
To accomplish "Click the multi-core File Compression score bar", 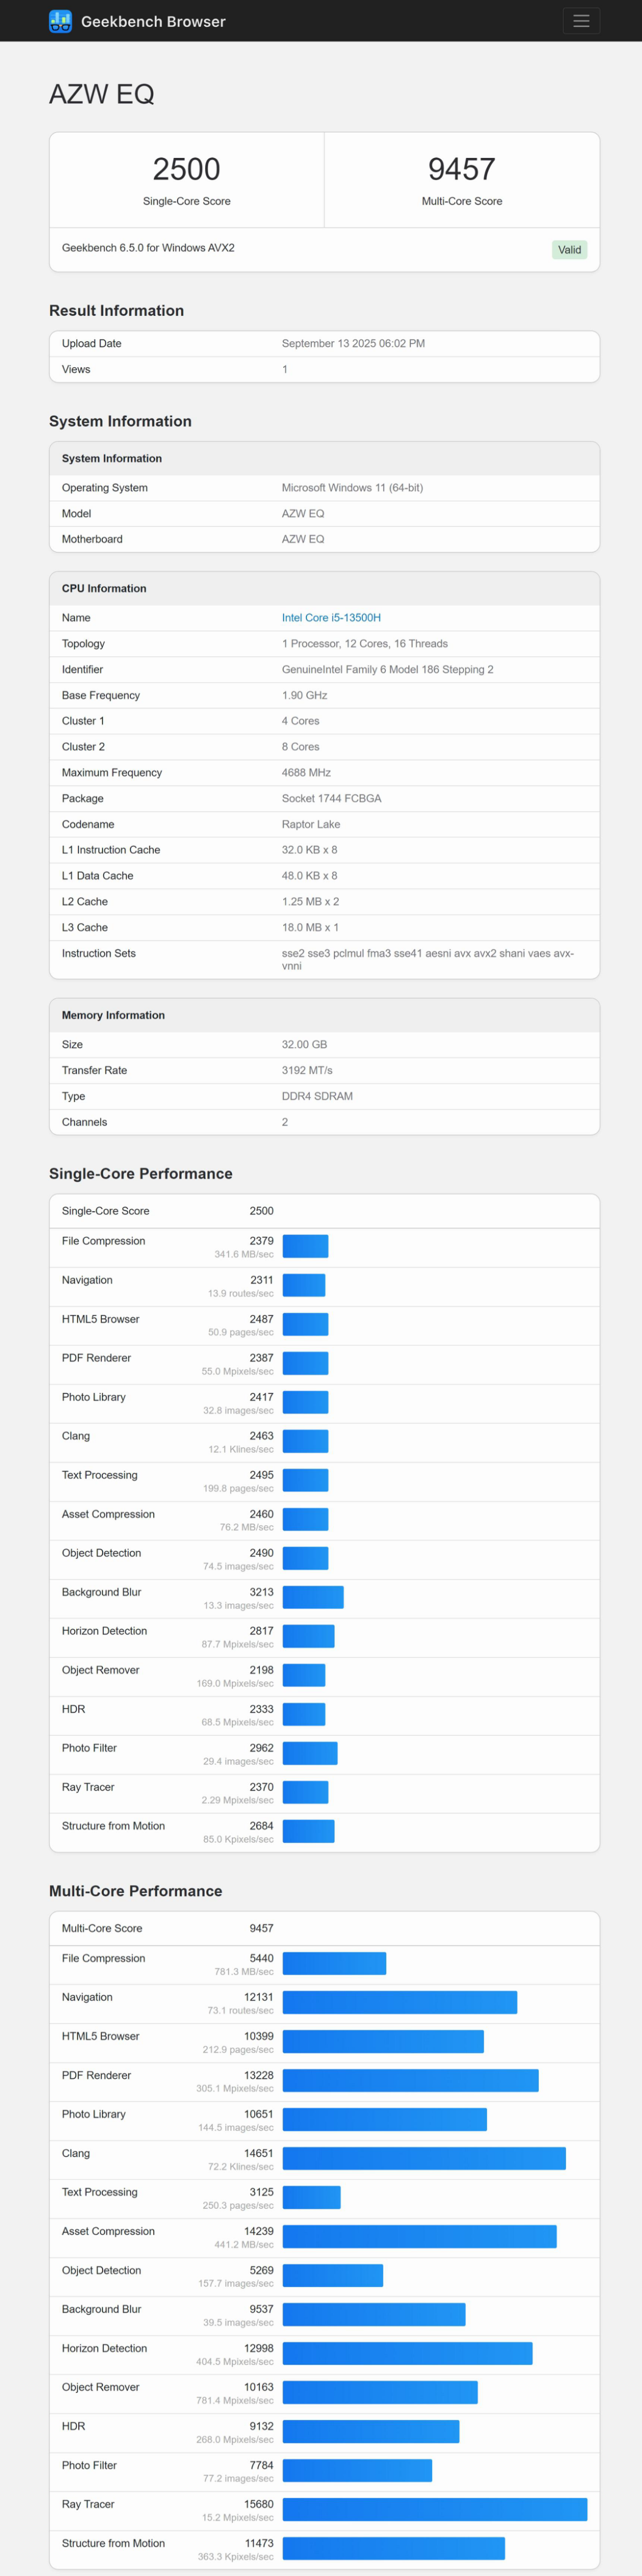I will (x=334, y=1963).
